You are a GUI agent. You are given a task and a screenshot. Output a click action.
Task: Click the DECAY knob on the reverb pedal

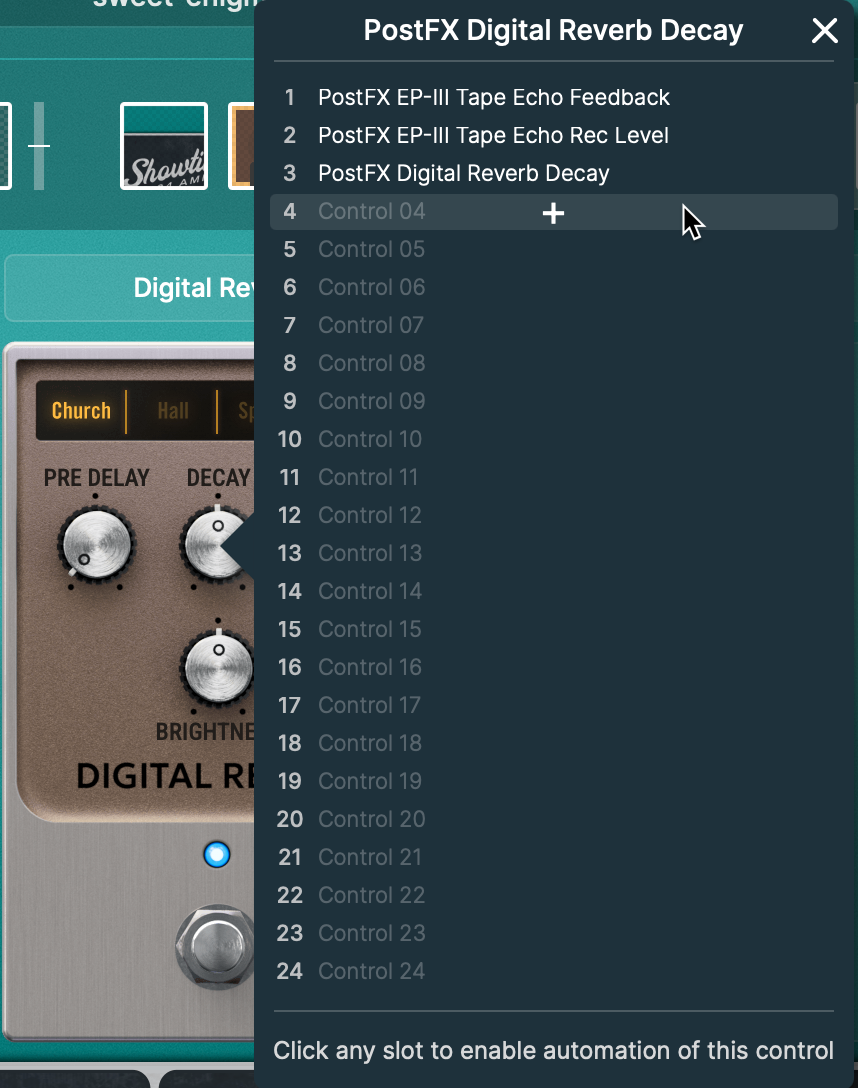pyautogui.click(x=215, y=545)
